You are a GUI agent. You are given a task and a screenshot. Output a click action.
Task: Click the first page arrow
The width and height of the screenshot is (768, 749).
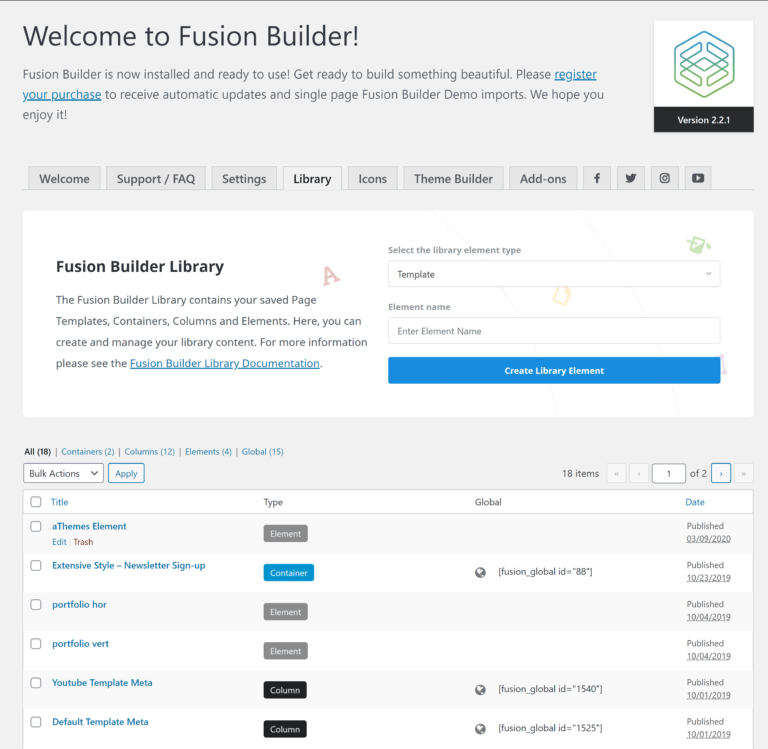tap(616, 473)
